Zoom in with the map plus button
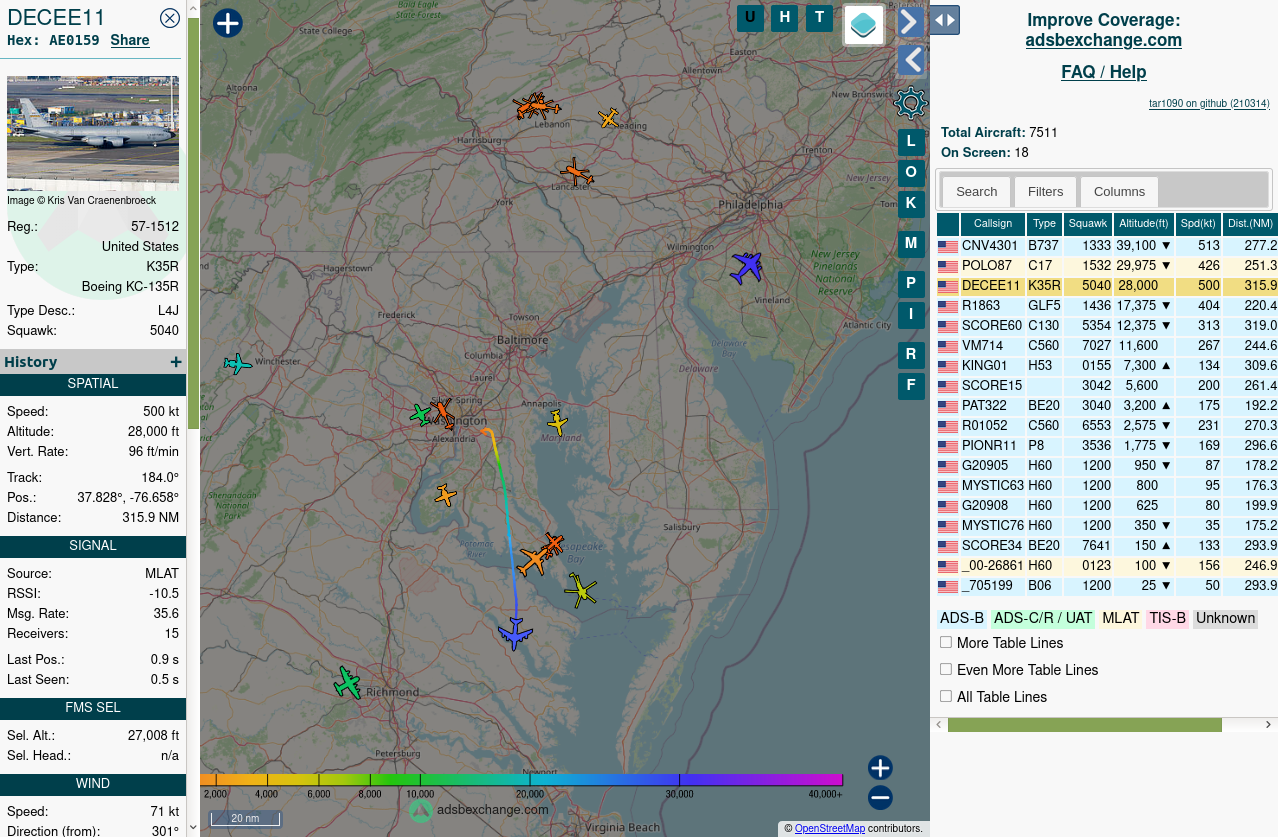This screenshot has width=1278, height=837. click(880, 768)
